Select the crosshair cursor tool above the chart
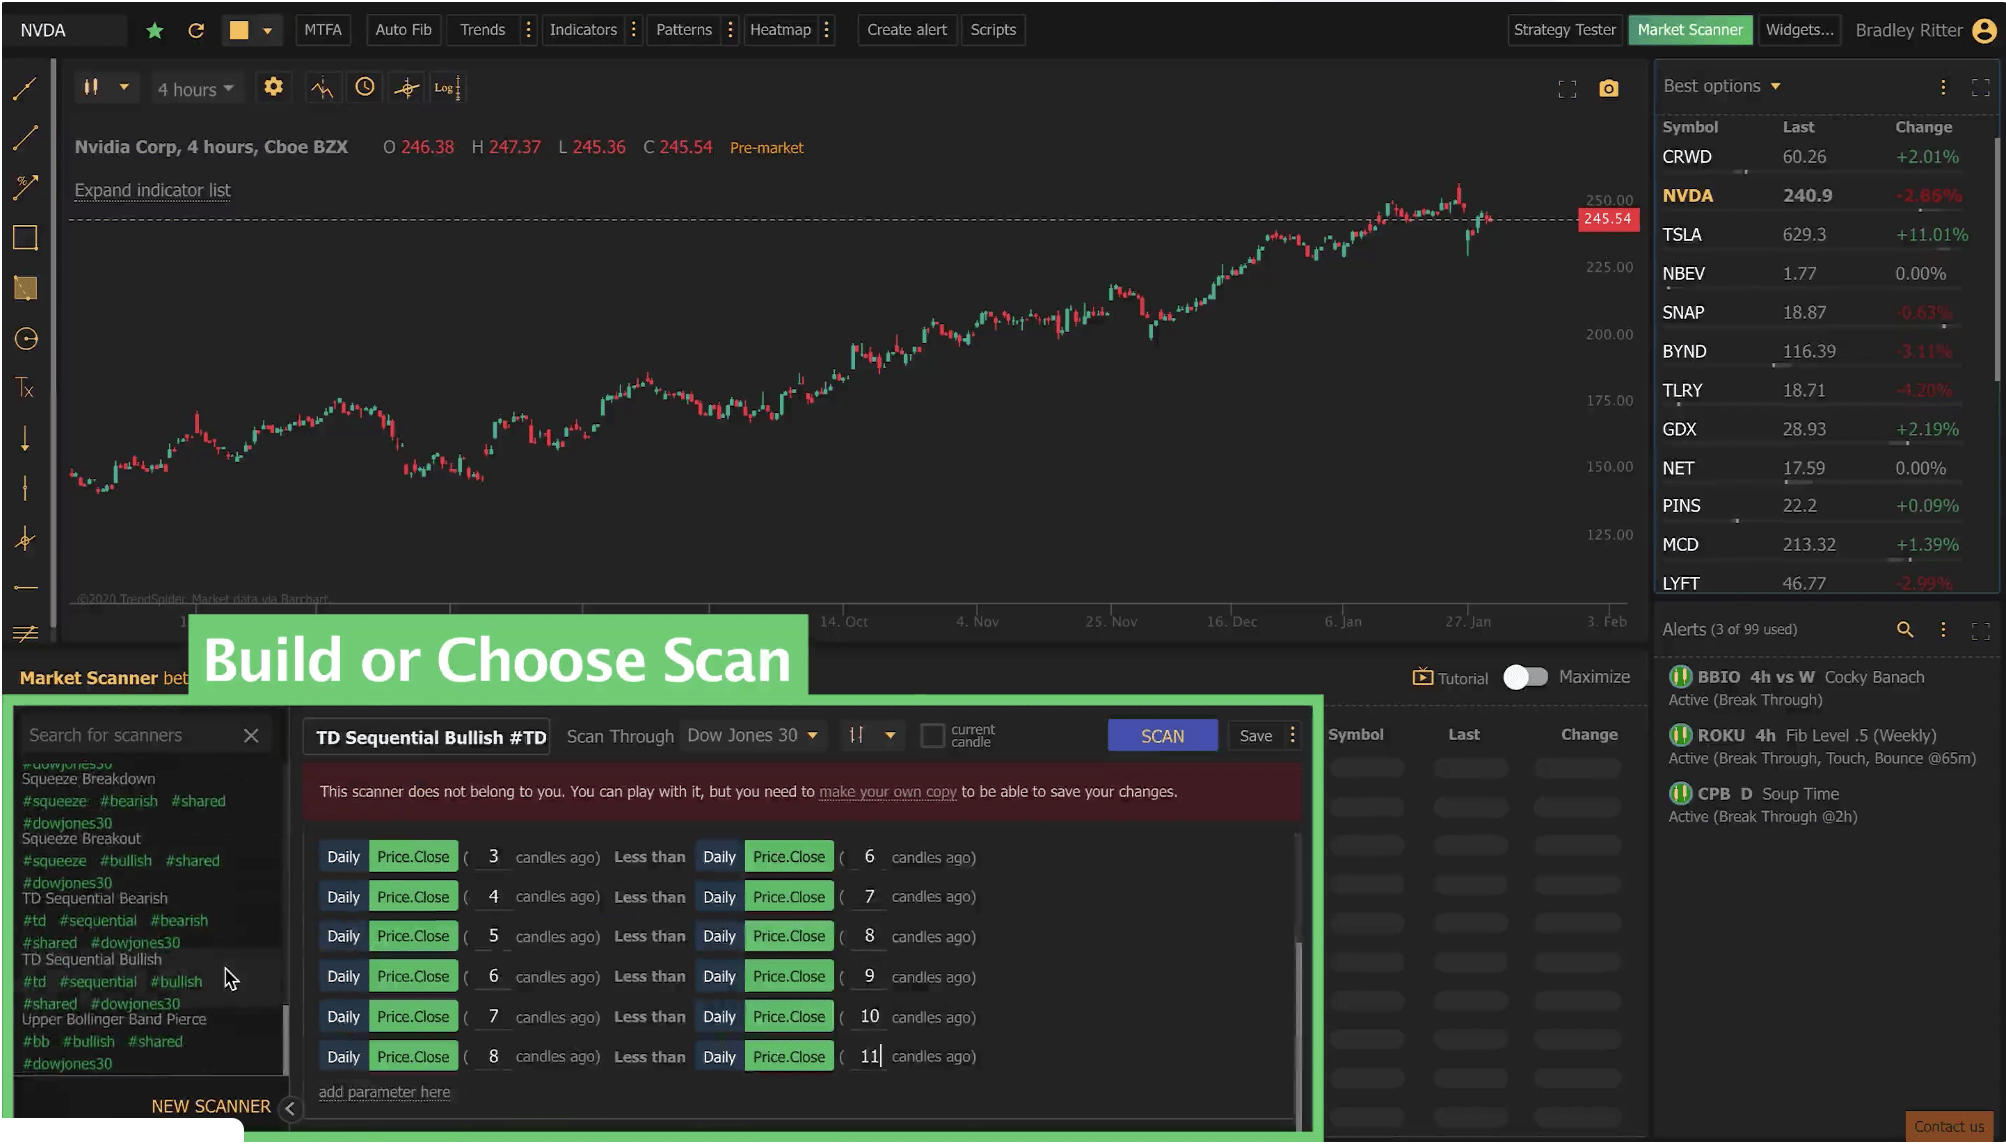The width and height of the screenshot is (2006, 1144). click(x=406, y=87)
